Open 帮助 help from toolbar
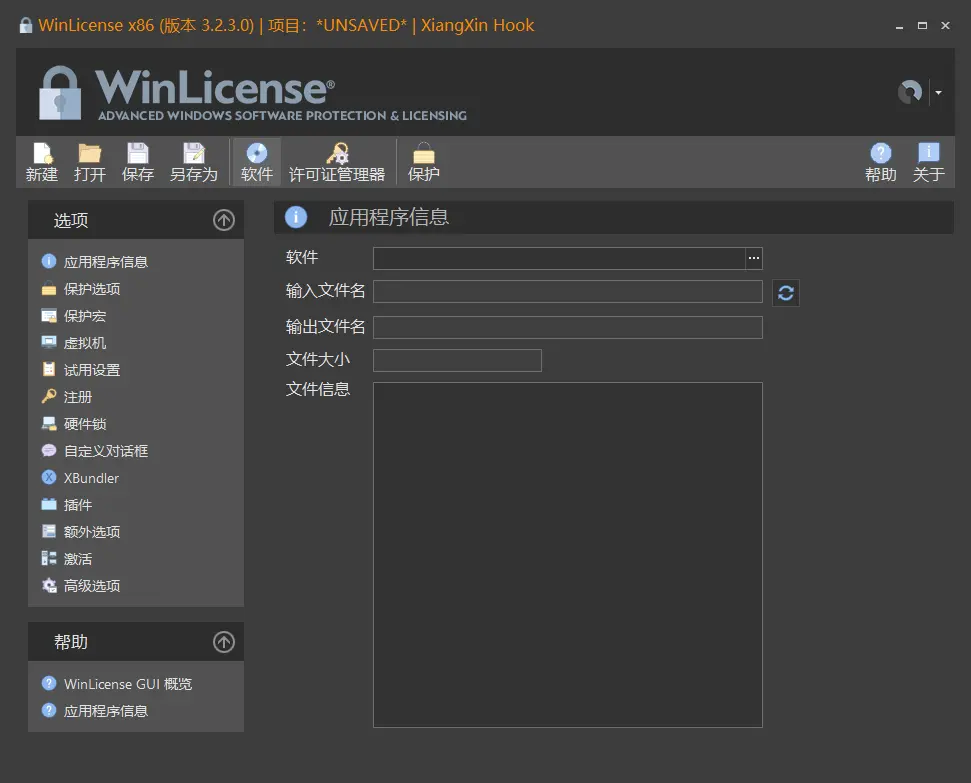Screen dimensions: 971x783 coord(881,162)
